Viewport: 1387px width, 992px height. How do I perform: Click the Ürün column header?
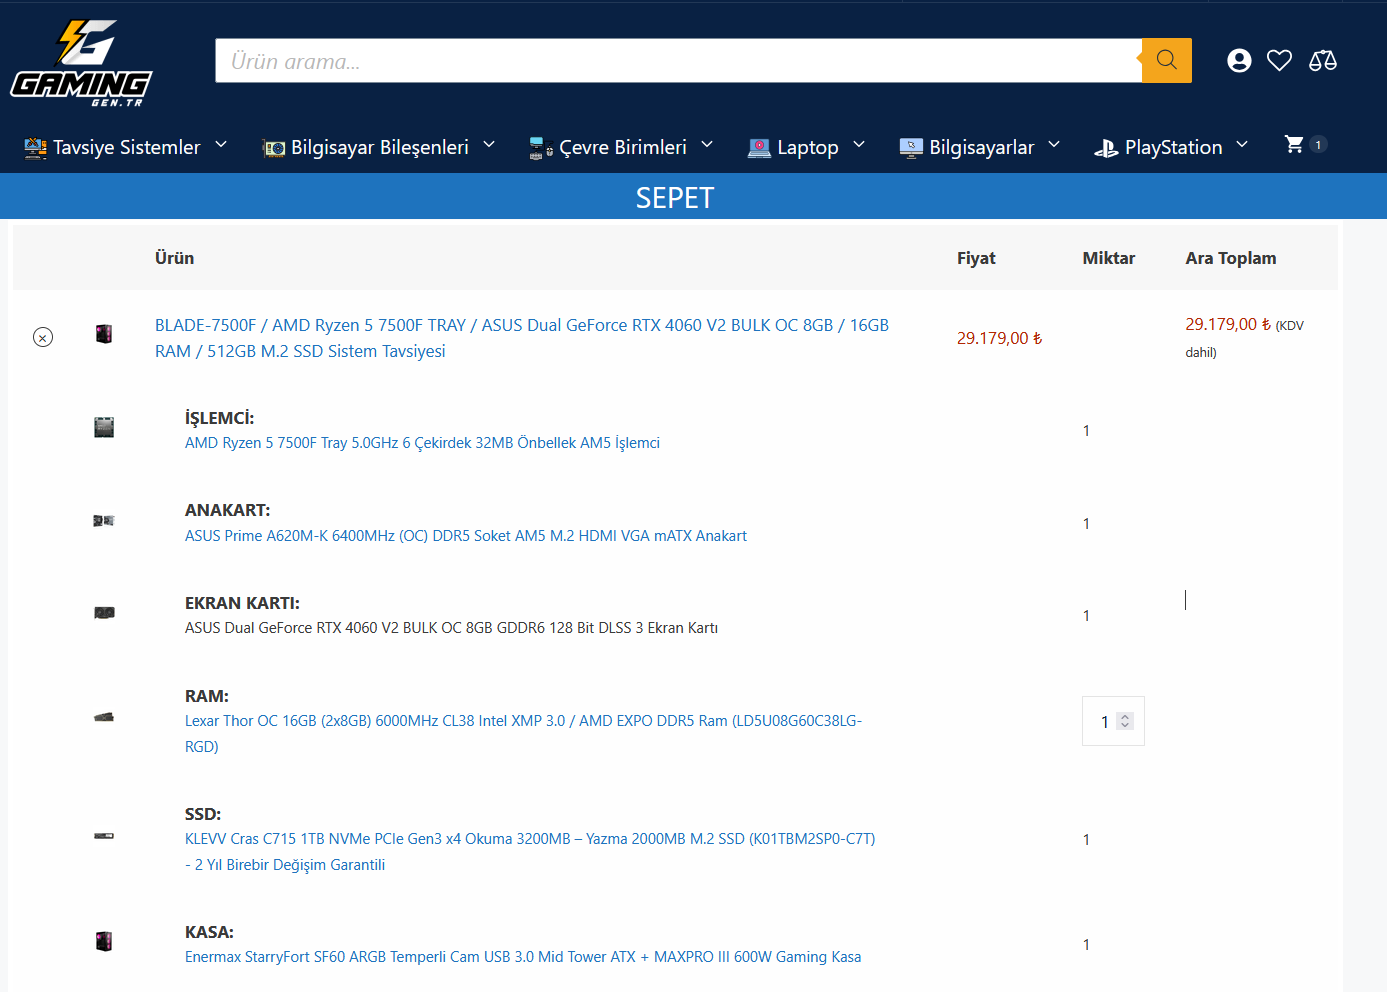pyautogui.click(x=174, y=258)
